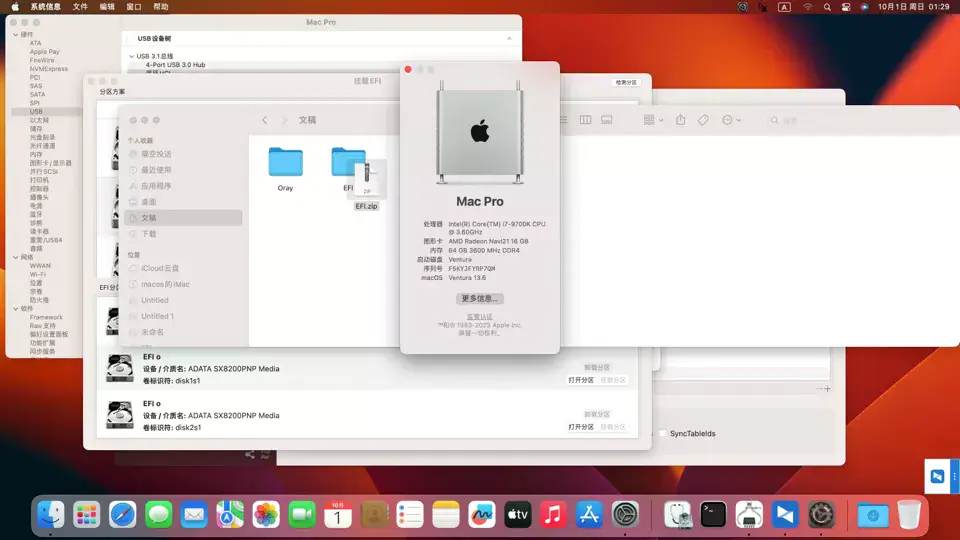960x540 pixels.
Task: Open Music app in the Dock
Action: 553,515
